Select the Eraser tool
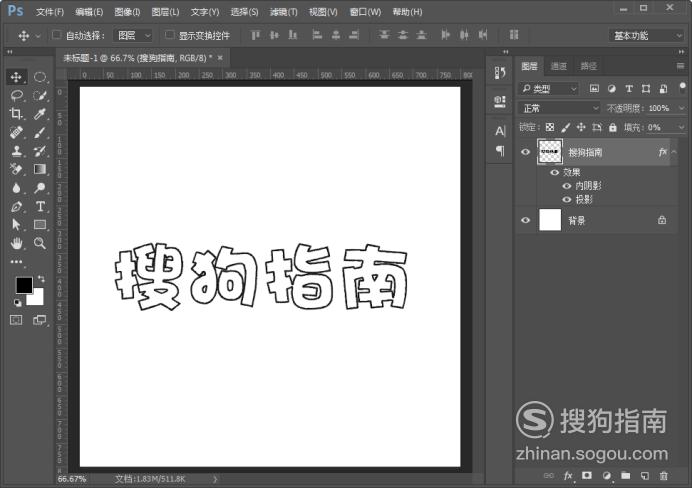This screenshot has height=488, width=692. (16, 169)
